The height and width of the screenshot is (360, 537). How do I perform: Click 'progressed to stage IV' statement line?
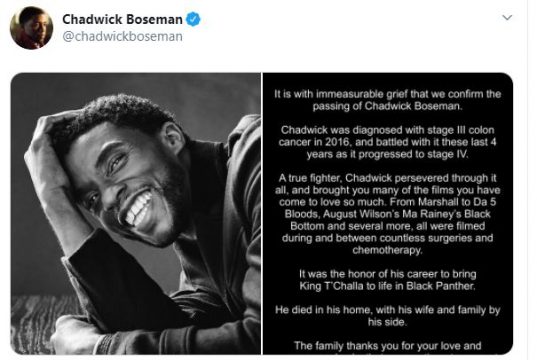[387, 154]
